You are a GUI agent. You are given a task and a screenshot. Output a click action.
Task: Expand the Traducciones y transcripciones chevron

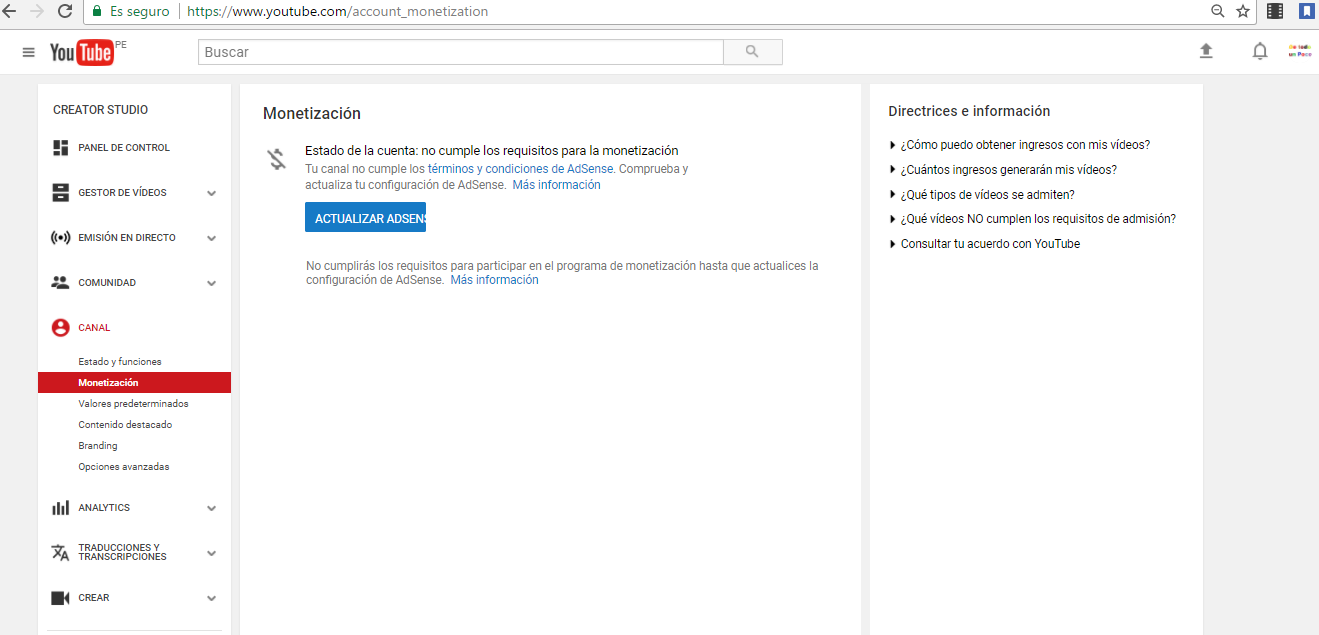pyautogui.click(x=211, y=553)
